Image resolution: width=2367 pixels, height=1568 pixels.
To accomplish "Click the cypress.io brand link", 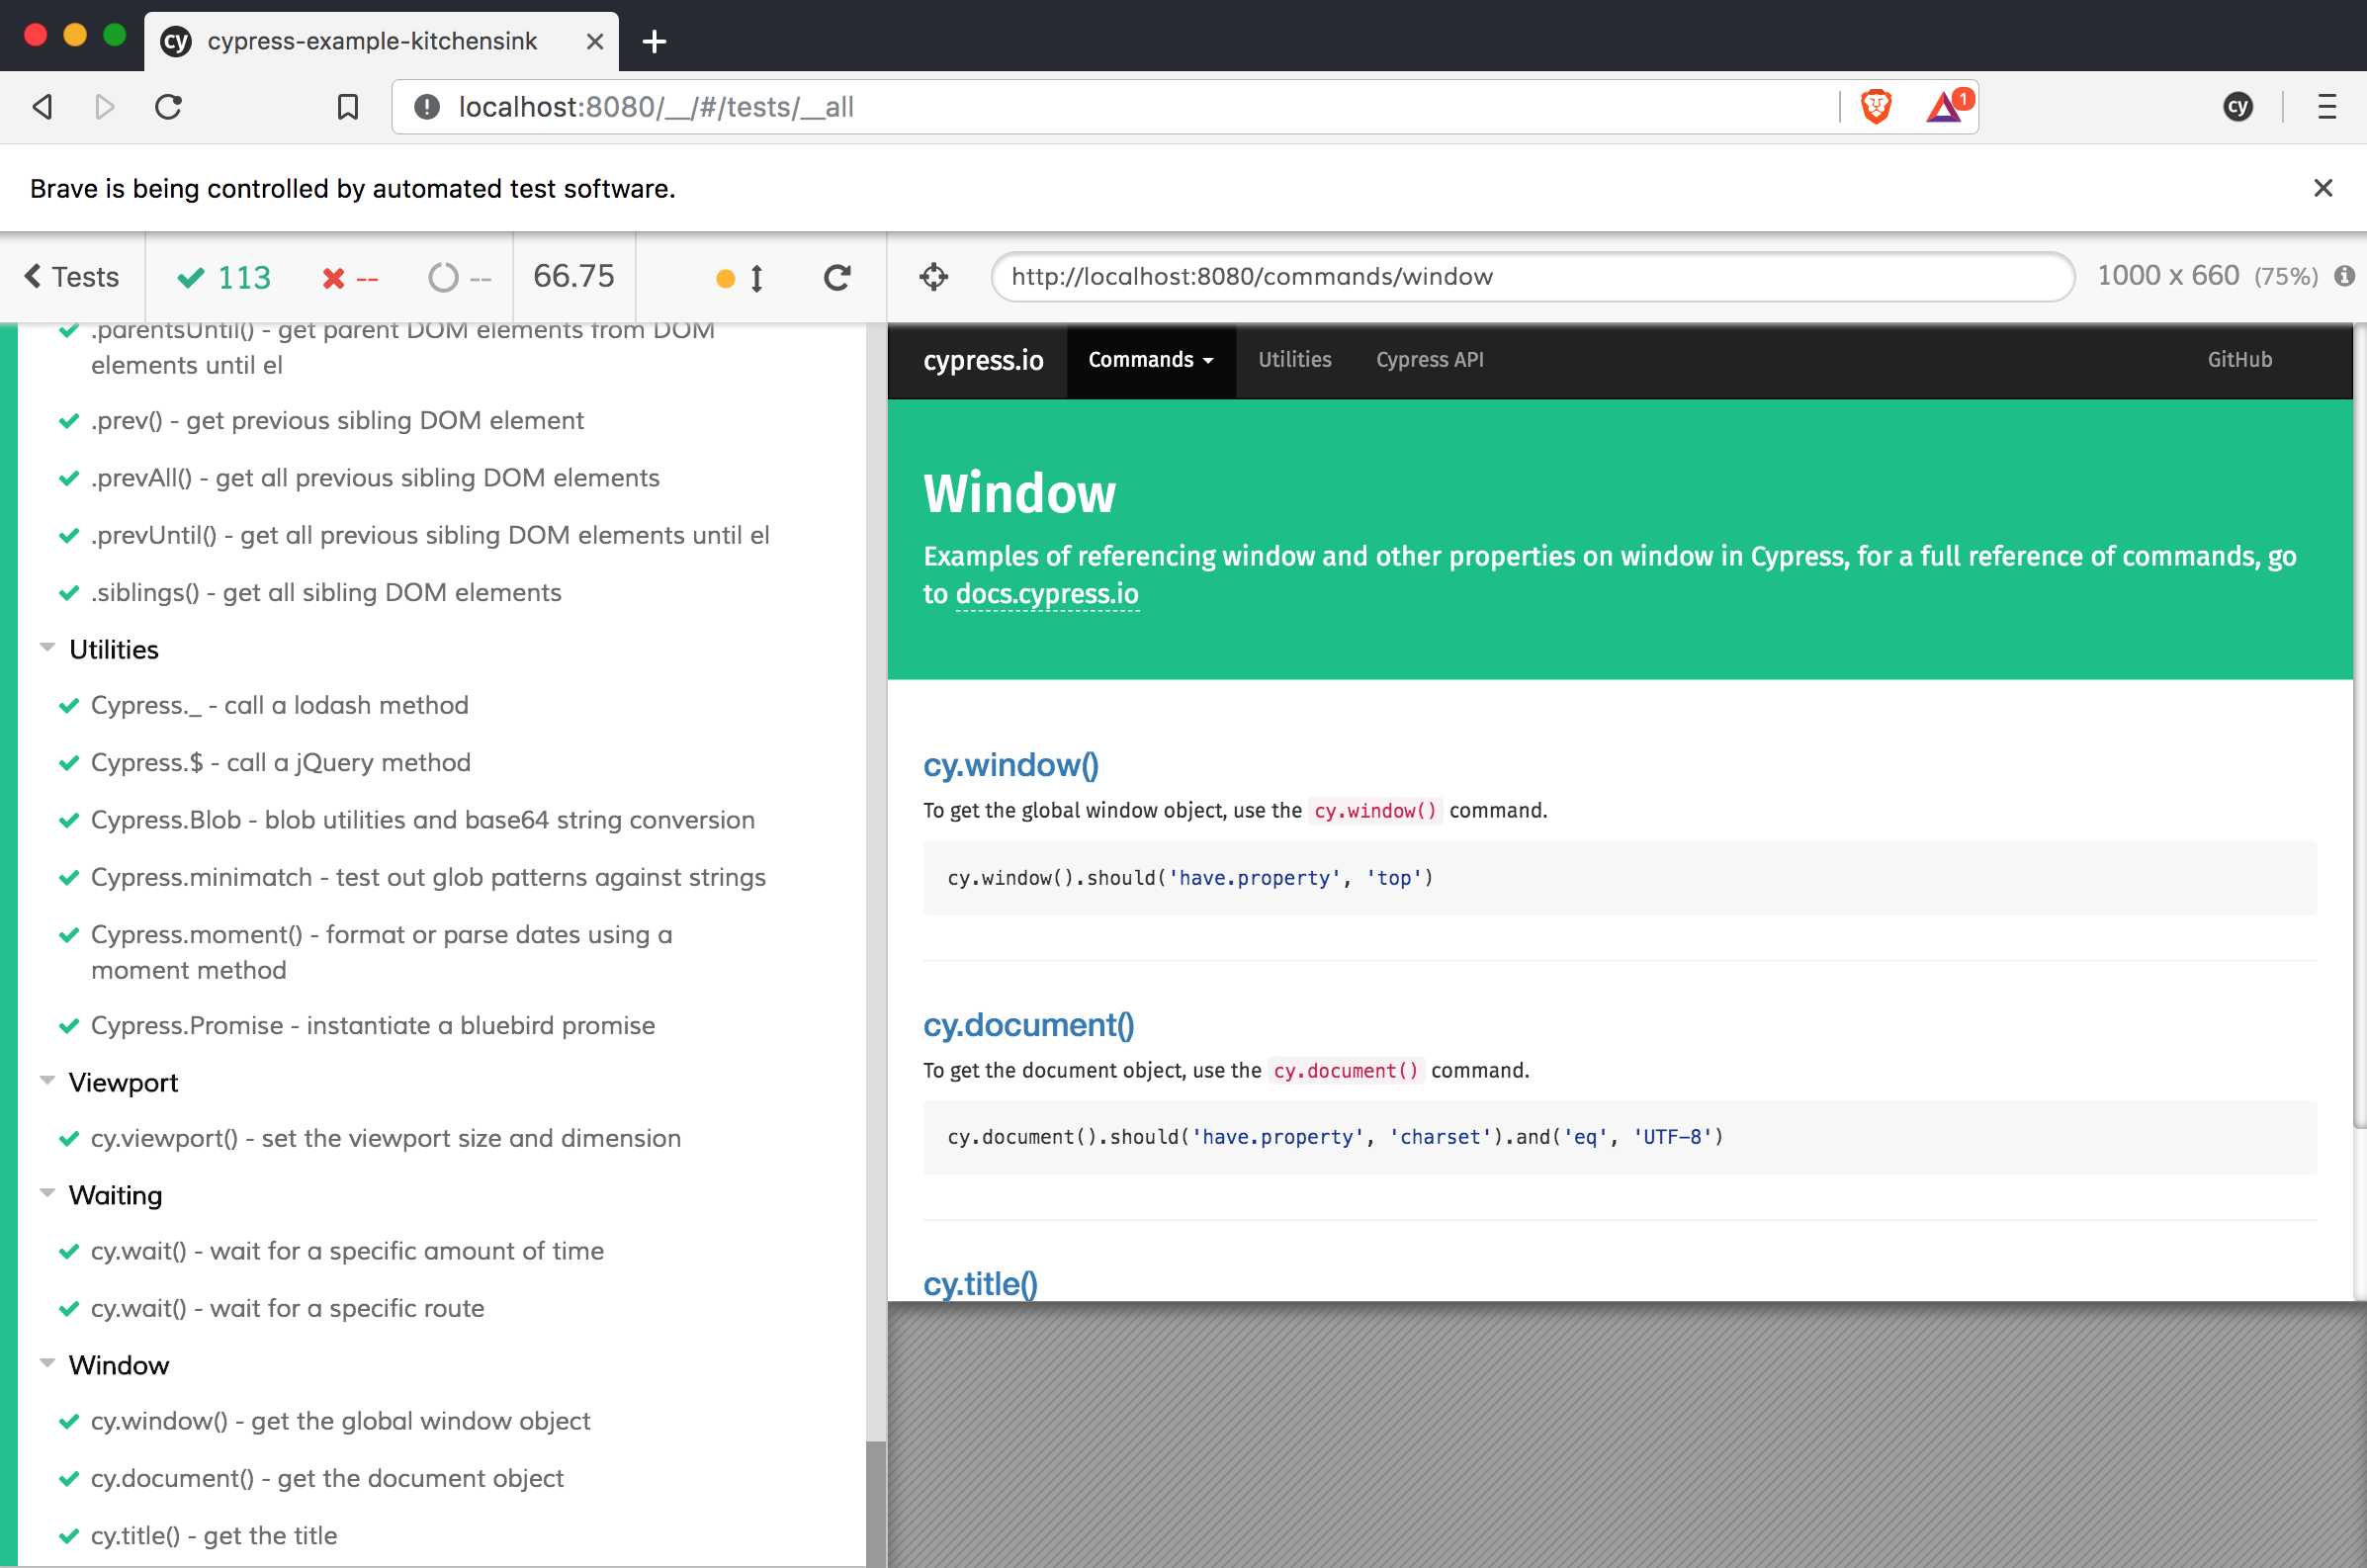I will click(x=983, y=360).
